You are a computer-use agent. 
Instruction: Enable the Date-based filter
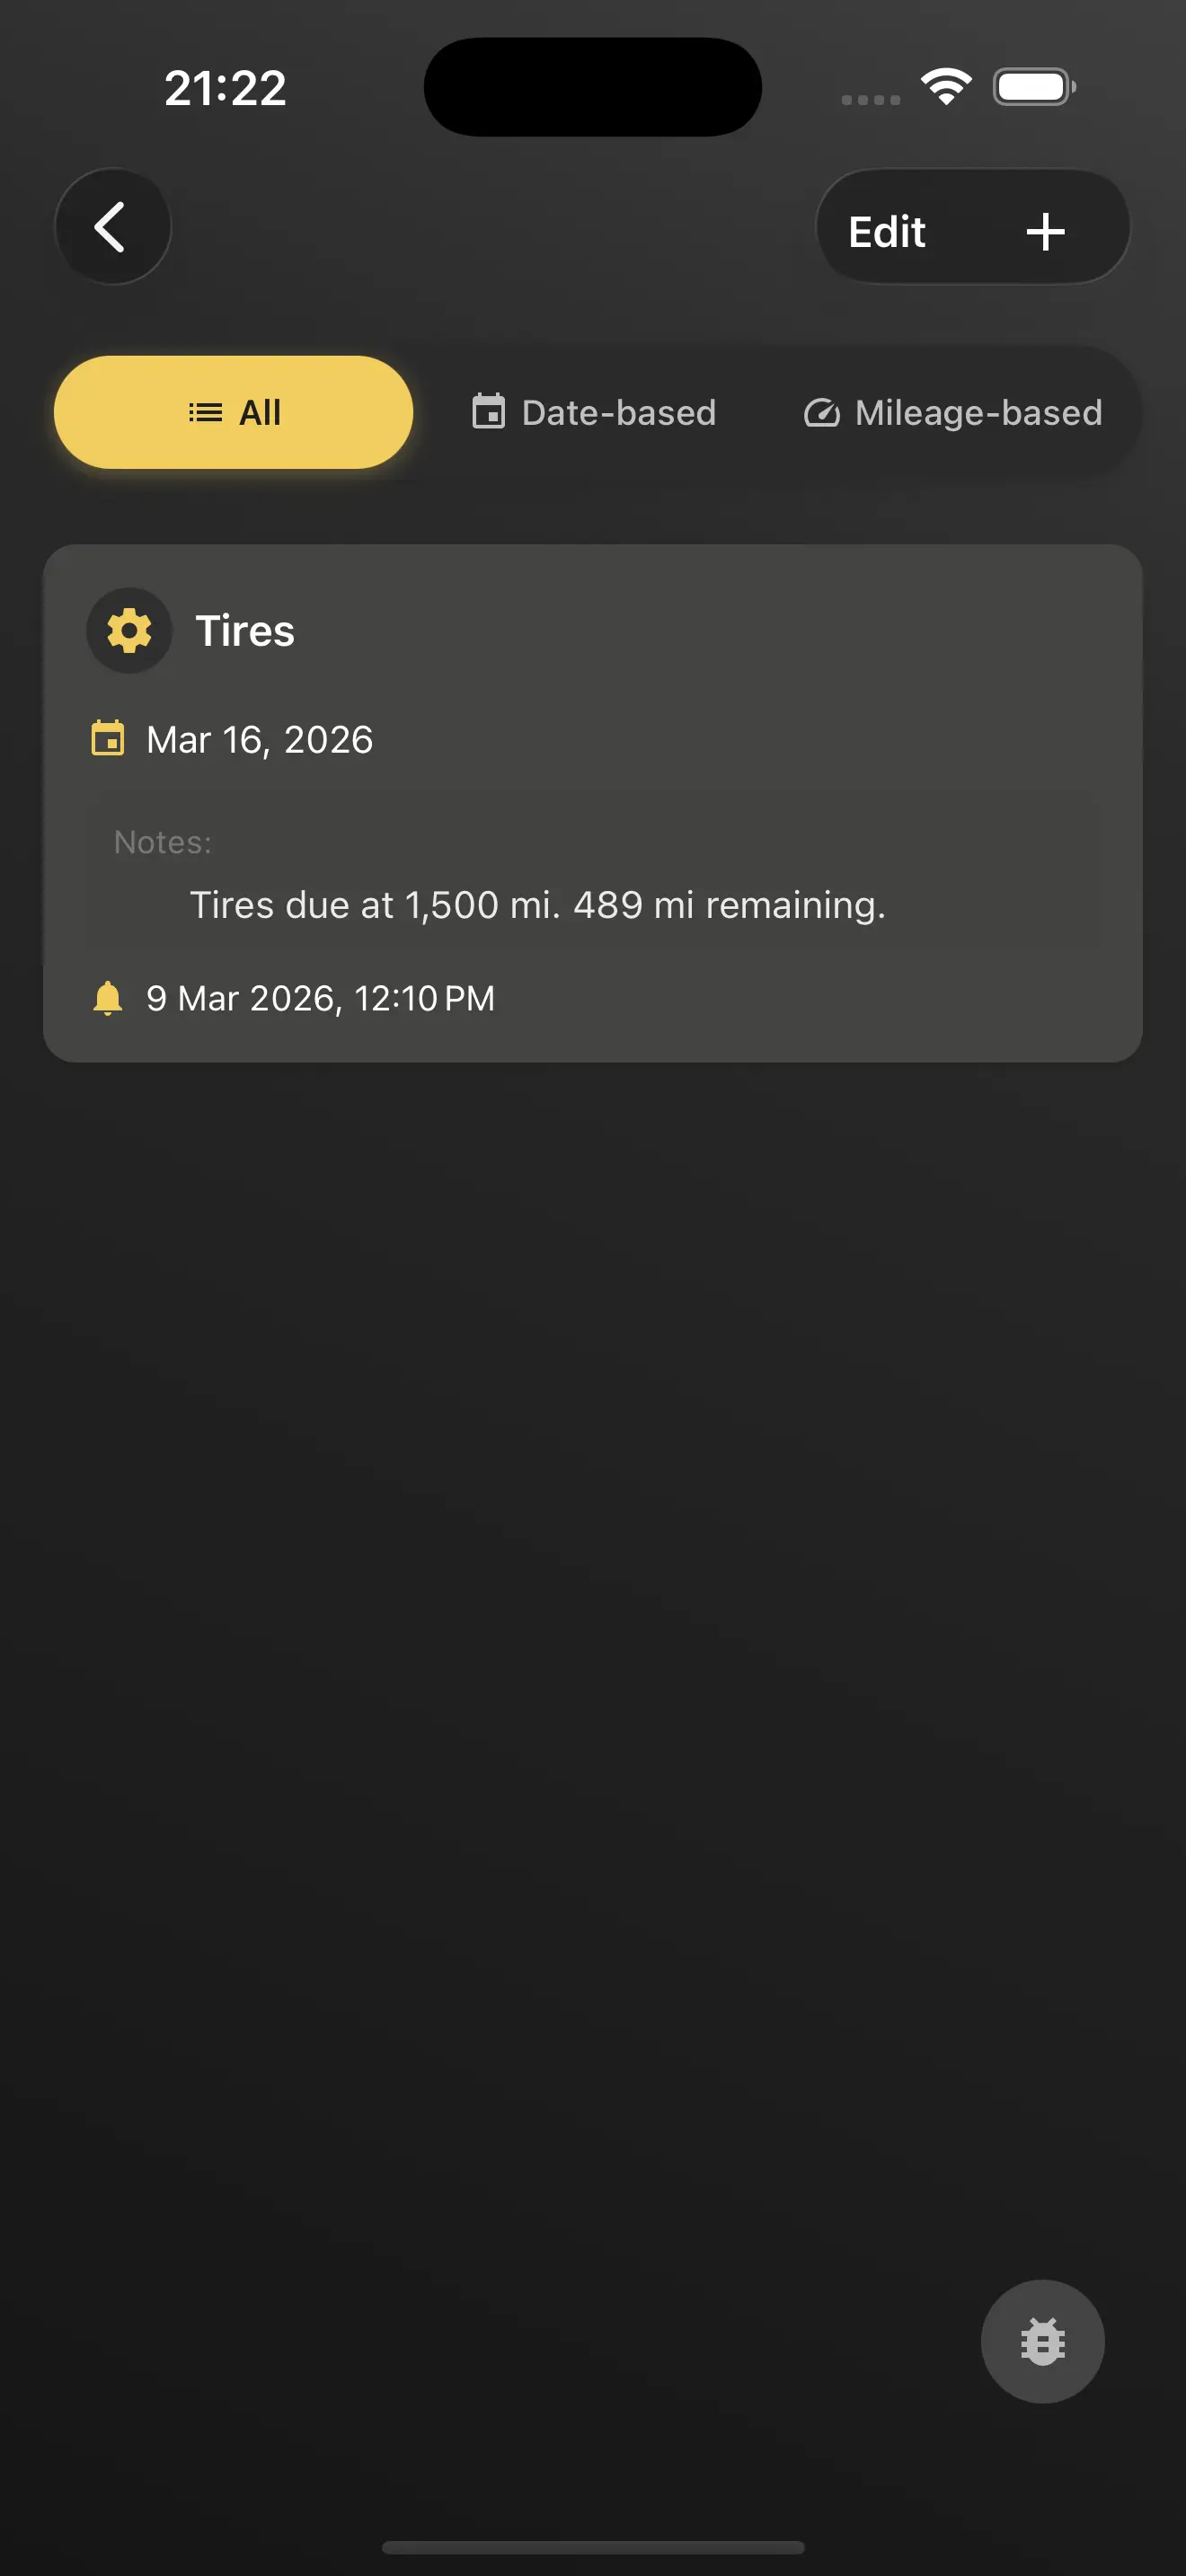coord(593,412)
